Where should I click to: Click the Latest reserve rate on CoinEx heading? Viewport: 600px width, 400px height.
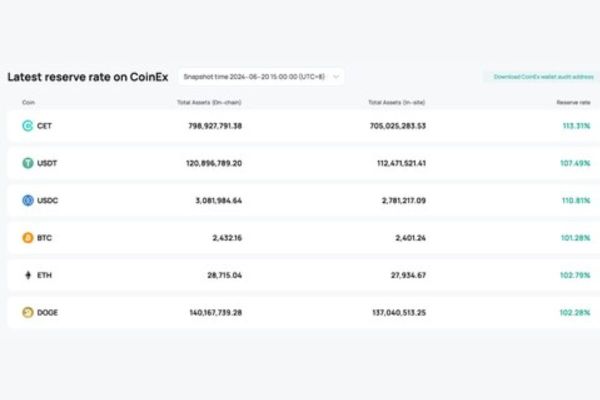pos(88,77)
